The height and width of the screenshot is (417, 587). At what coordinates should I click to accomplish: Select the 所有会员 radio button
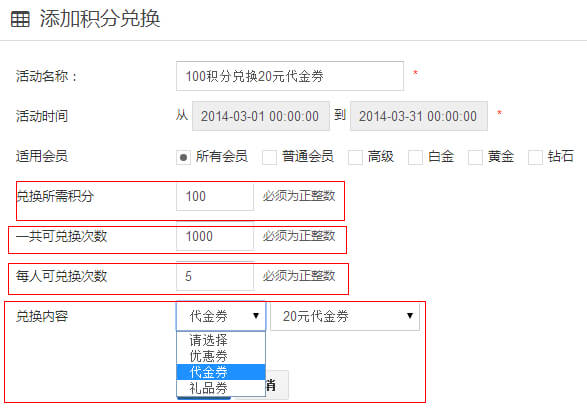click(x=183, y=157)
